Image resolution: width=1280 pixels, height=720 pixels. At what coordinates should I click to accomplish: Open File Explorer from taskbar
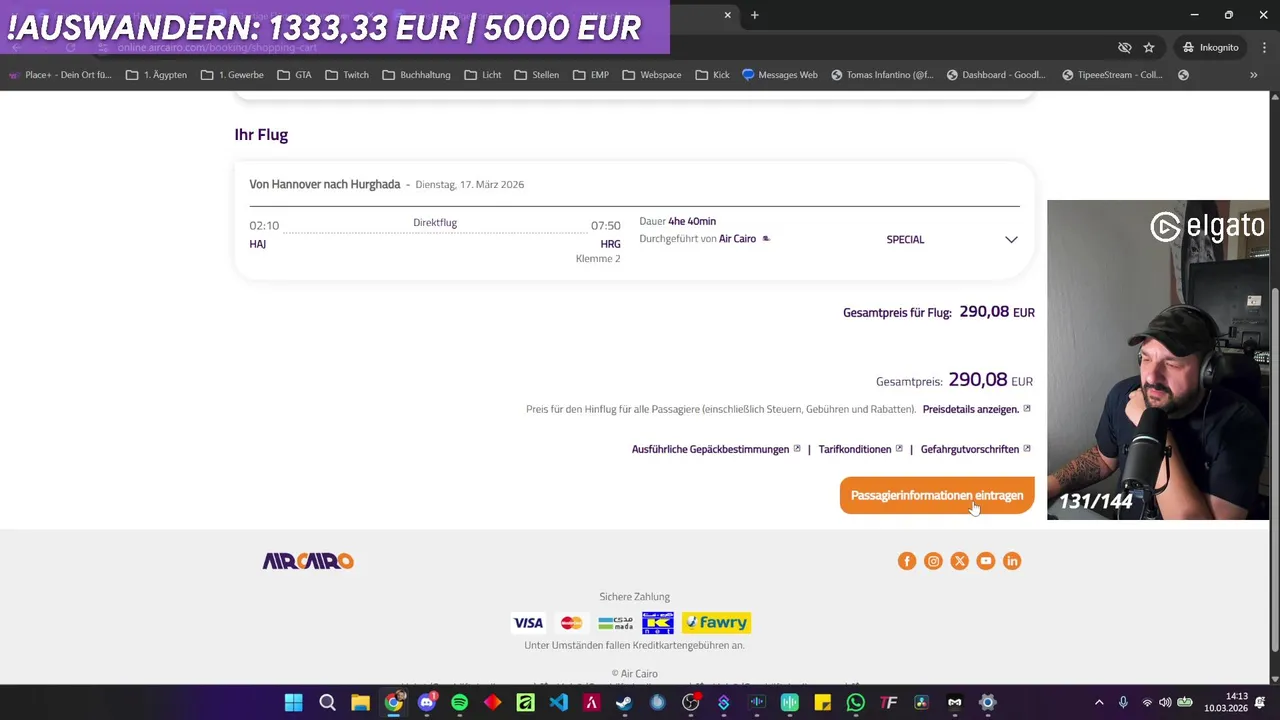(360, 703)
